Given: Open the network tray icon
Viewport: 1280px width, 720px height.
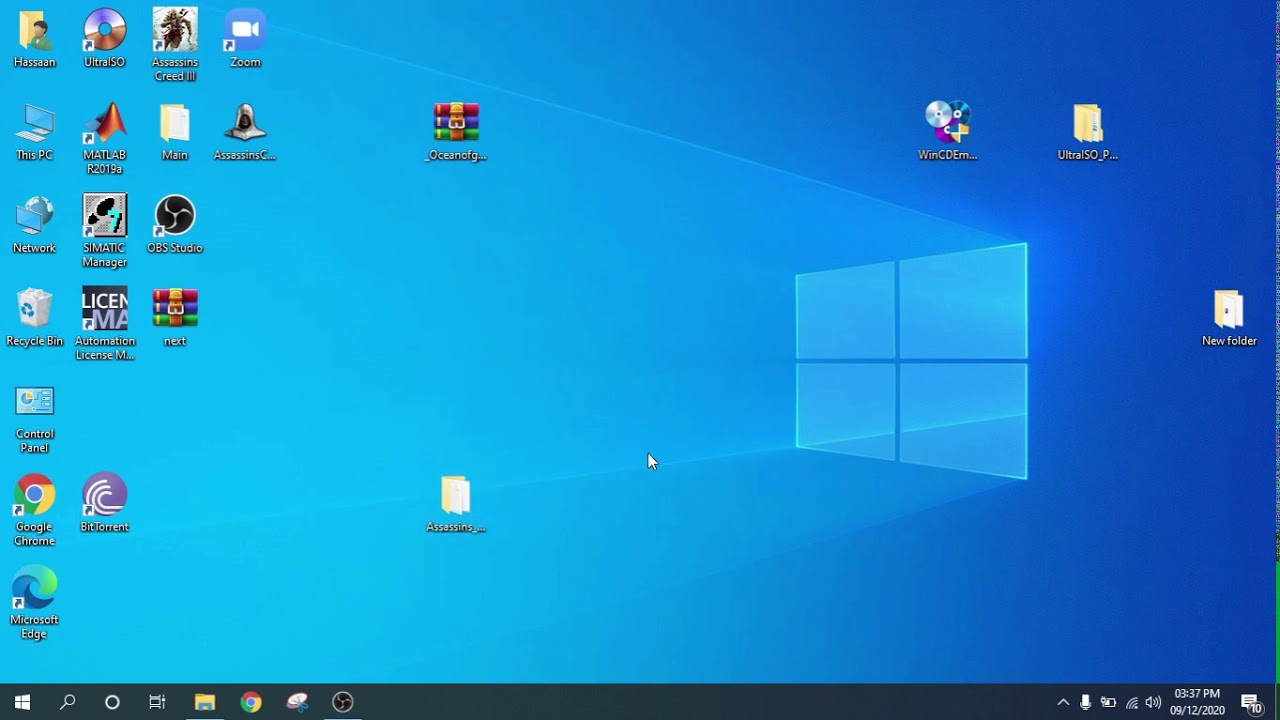Looking at the screenshot, I should (x=1132, y=702).
